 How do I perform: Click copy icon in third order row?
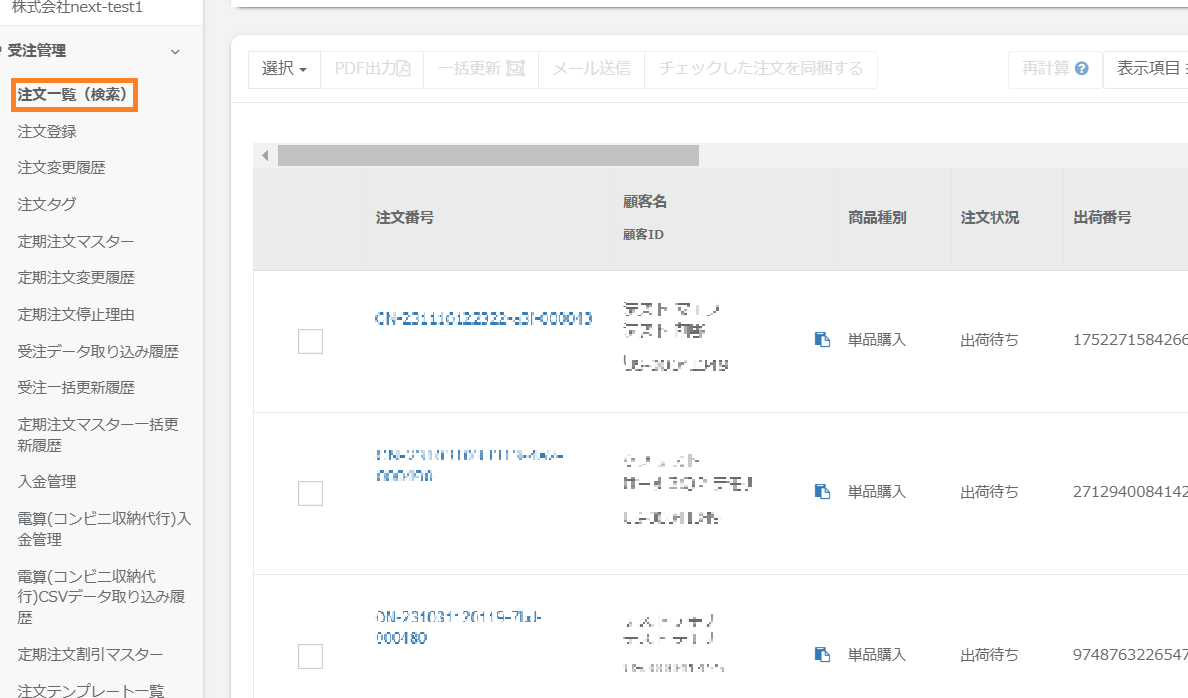point(822,655)
